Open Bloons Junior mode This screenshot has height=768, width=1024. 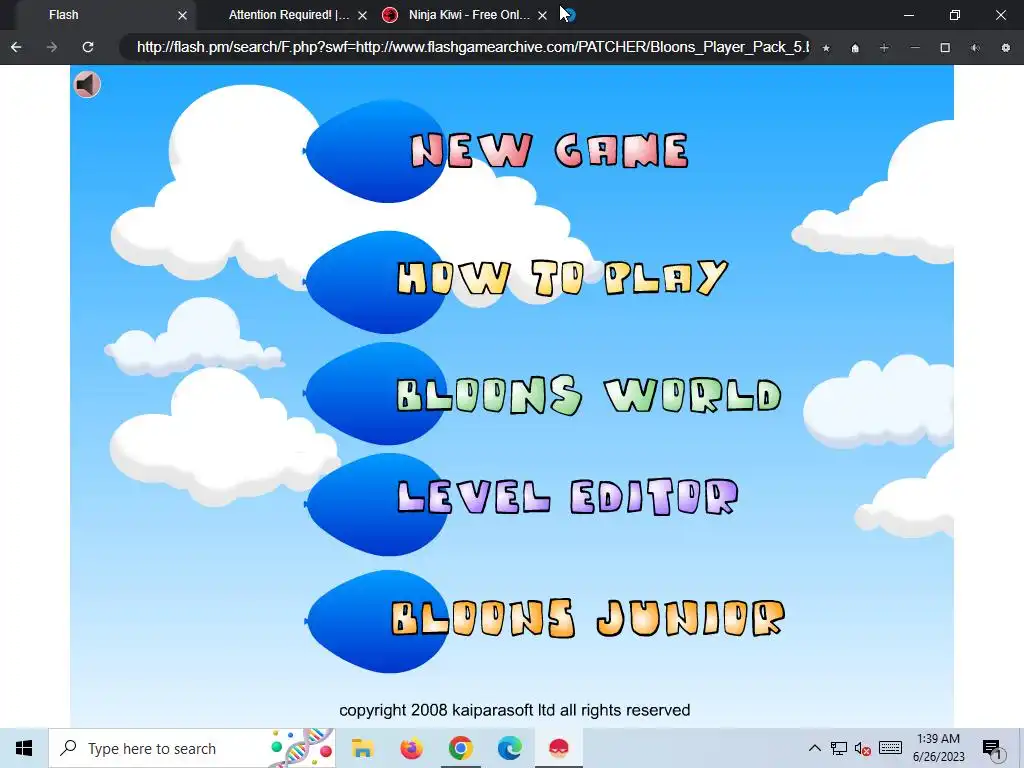click(588, 618)
